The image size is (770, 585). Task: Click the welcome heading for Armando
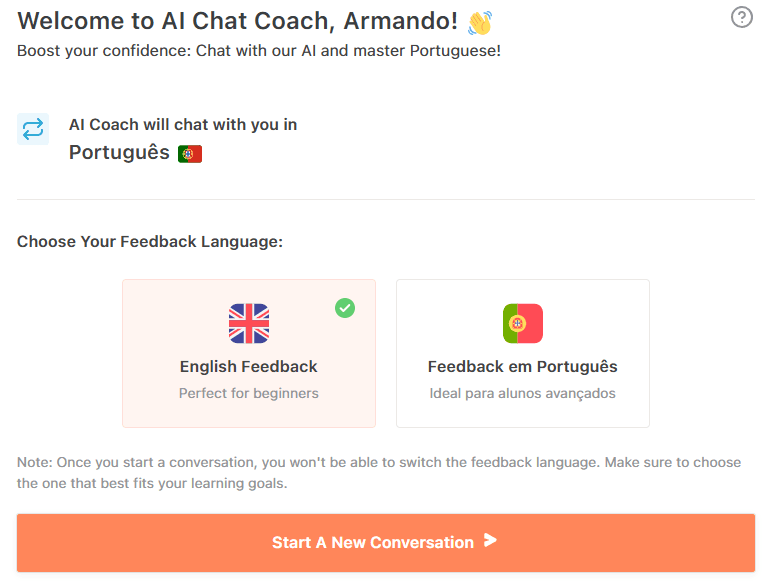click(x=238, y=21)
